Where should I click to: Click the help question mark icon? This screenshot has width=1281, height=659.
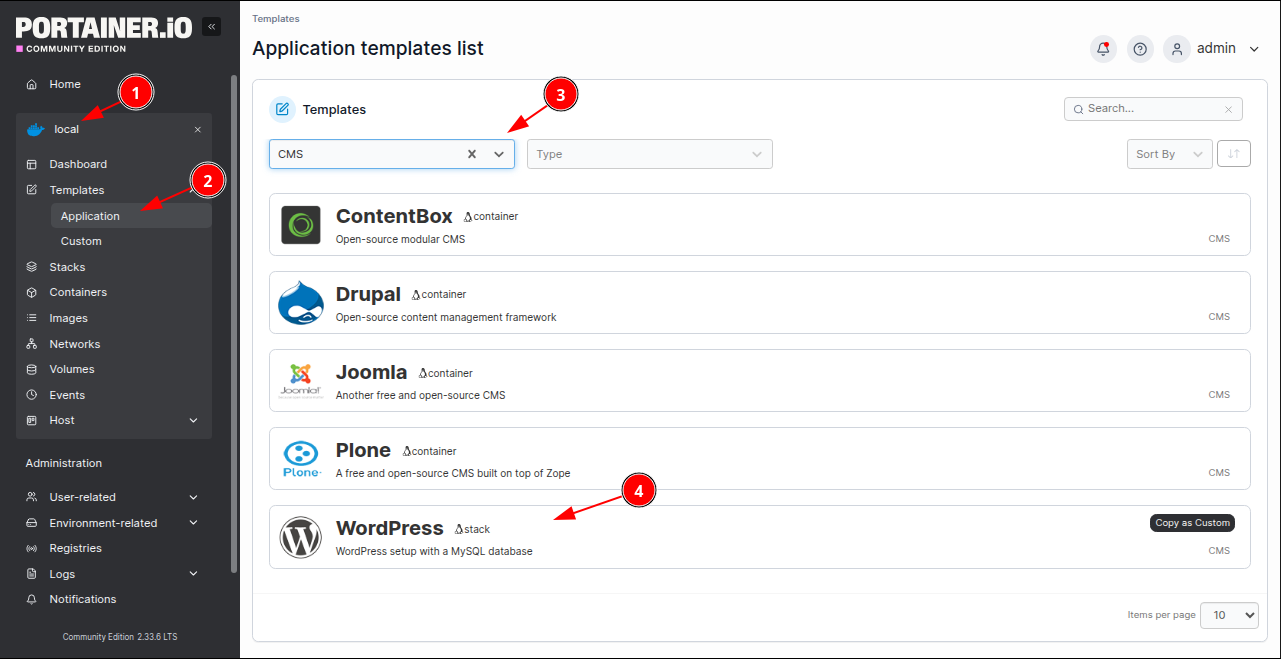coord(1140,49)
